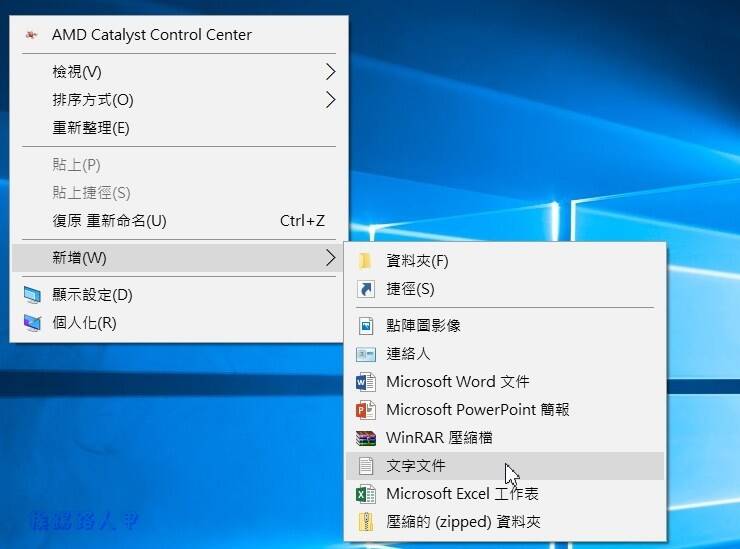Choose 排序方式(O) from context menu

[x=179, y=100]
